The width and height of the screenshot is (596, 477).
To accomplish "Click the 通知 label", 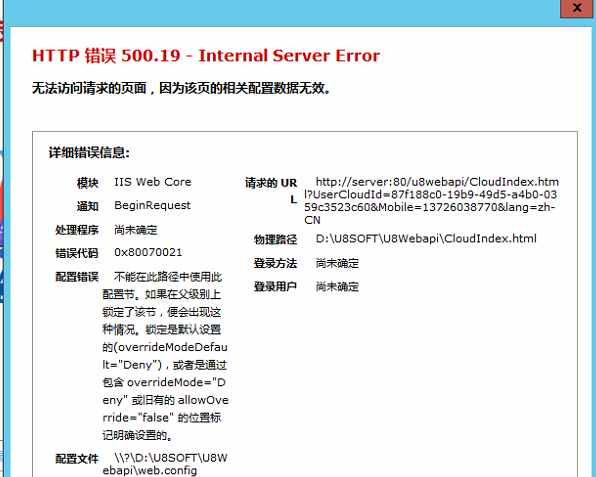I will point(87,206).
